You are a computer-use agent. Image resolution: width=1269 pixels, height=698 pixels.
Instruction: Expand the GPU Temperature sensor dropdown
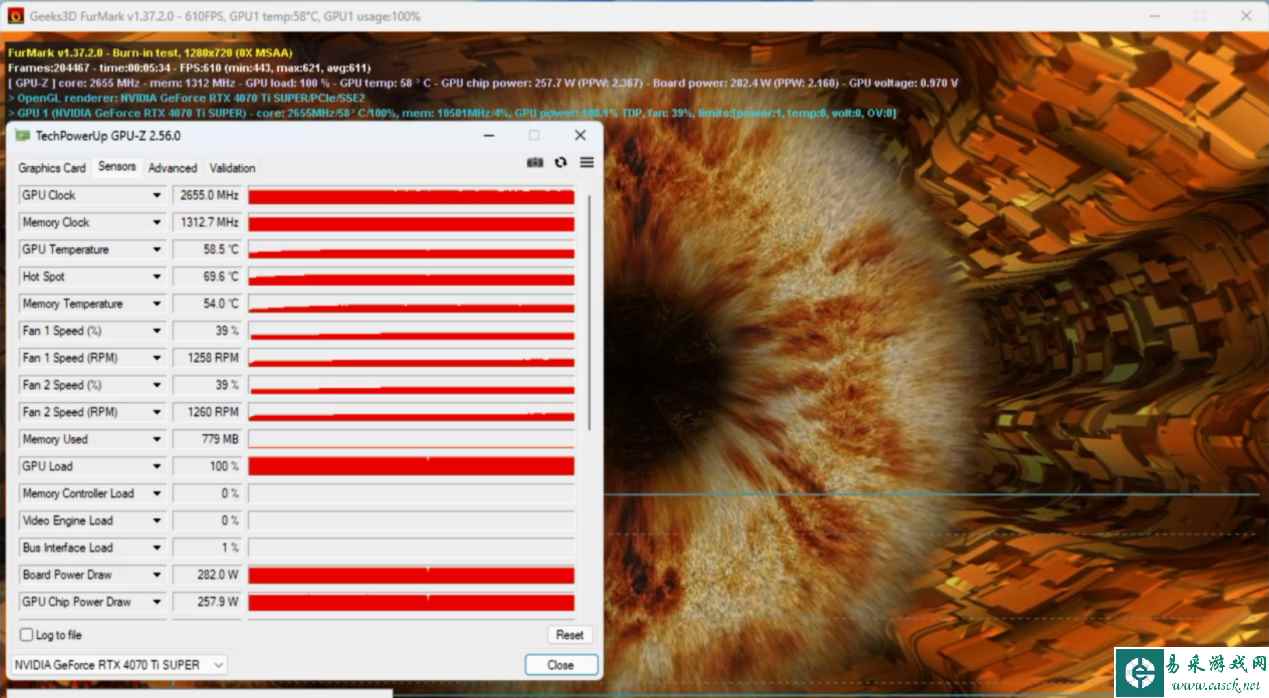[156, 250]
